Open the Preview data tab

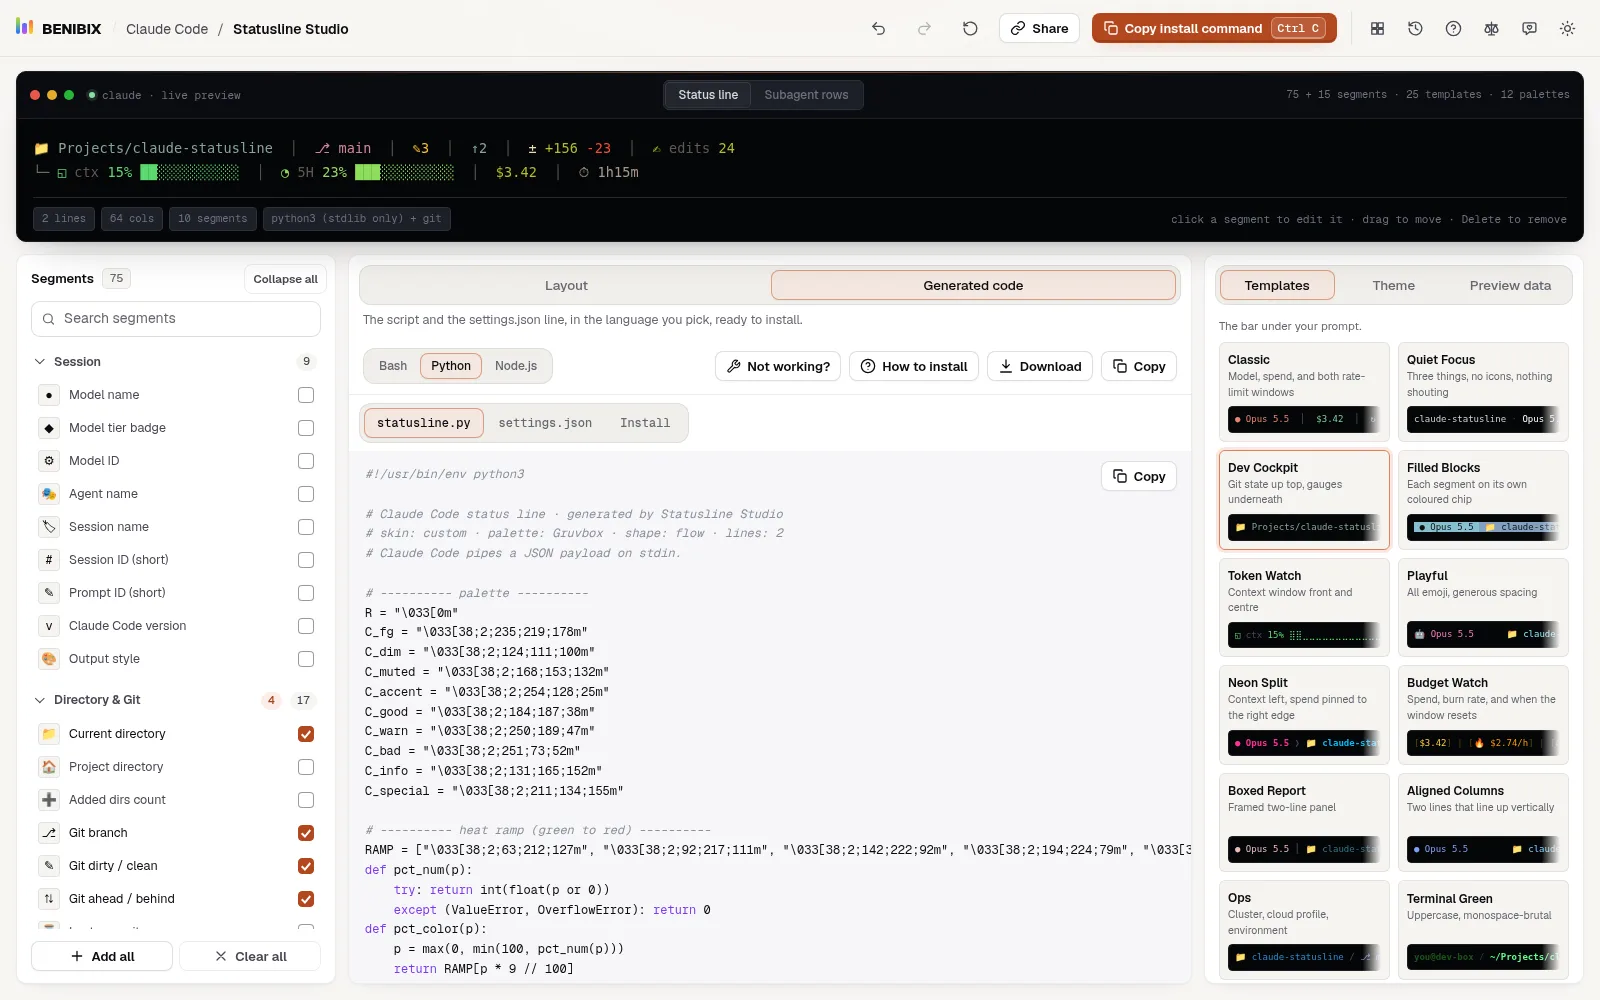1510,285
